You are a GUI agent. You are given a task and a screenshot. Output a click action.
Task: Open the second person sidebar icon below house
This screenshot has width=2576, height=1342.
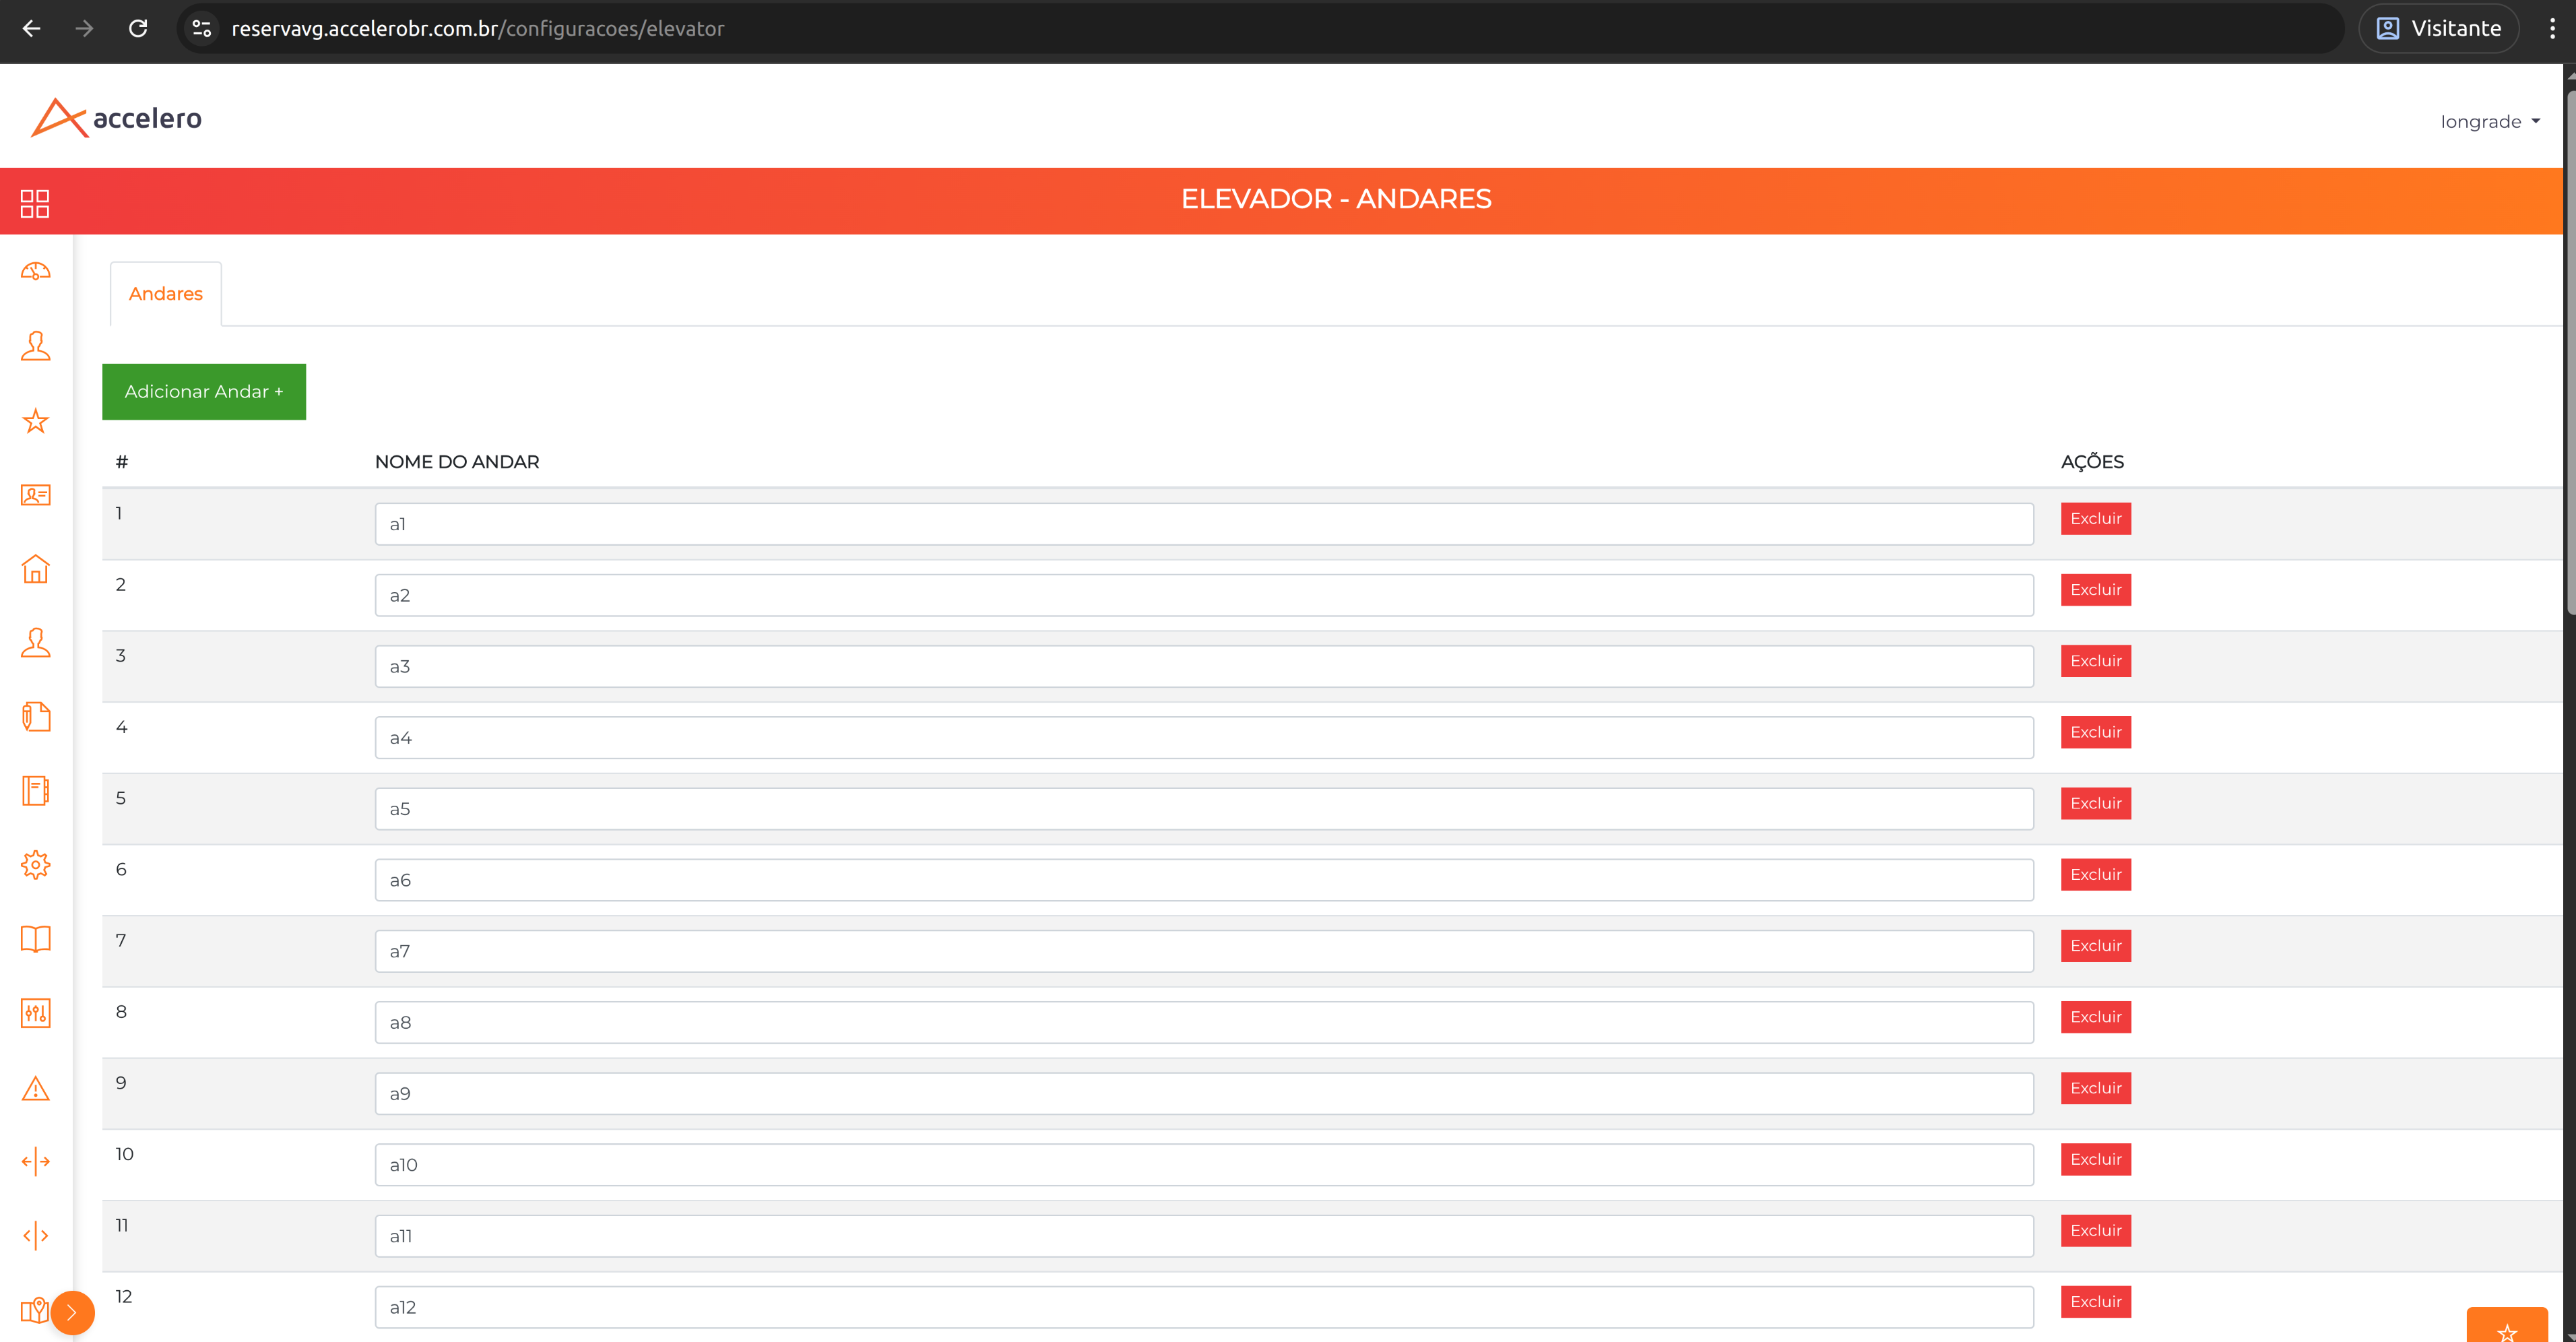pos(35,643)
